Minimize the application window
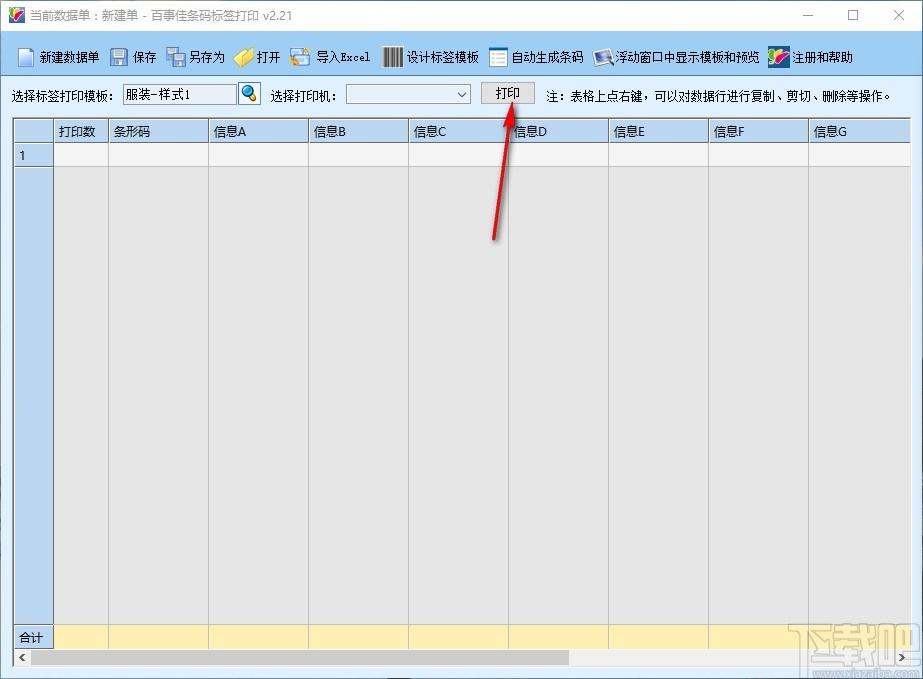Screen dimensions: 923x679 click(x=808, y=15)
